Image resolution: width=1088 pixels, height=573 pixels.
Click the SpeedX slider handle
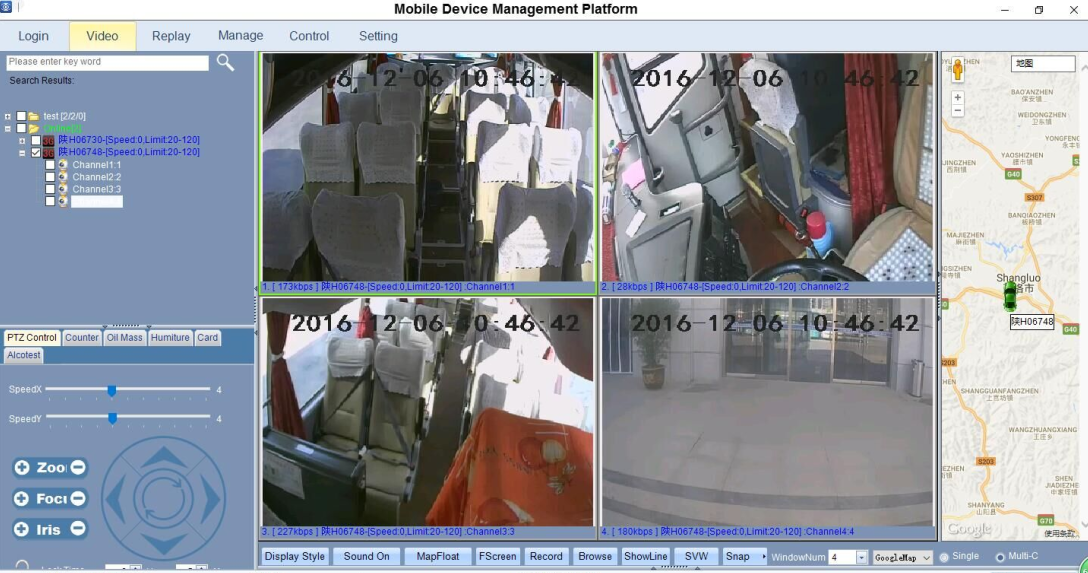click(x=112, y=390)
